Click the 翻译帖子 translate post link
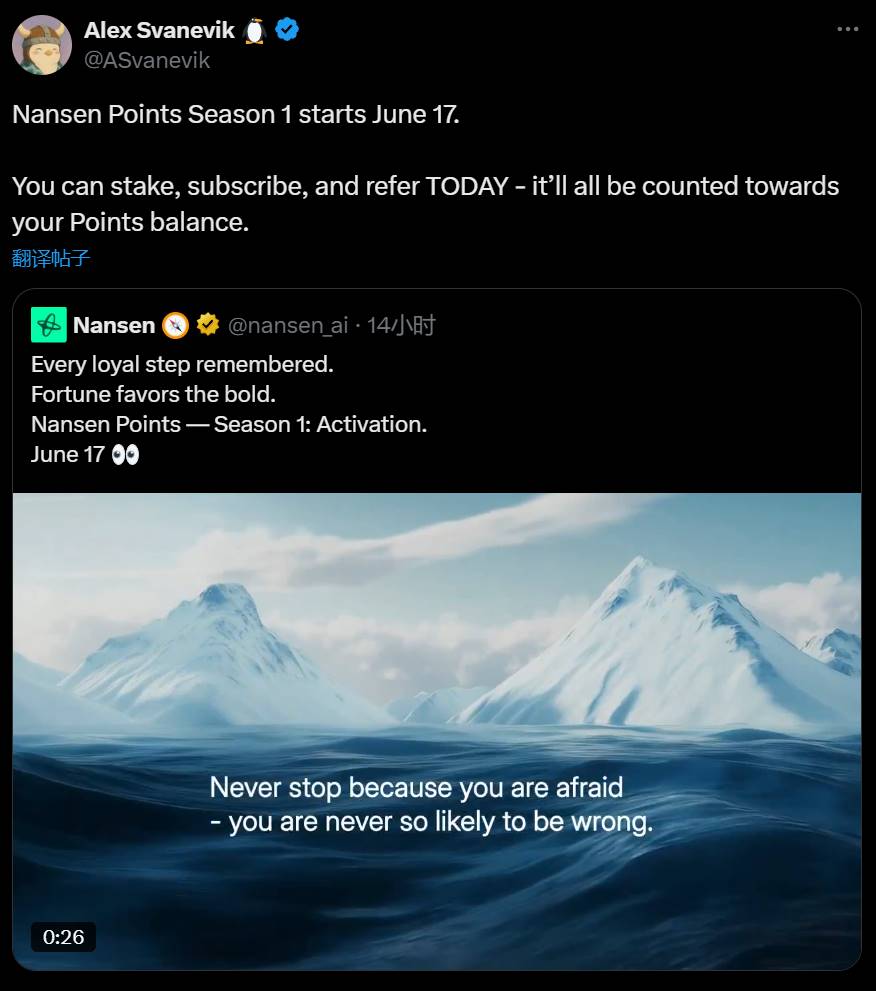 pyautogui.click(x=51, y=258)
